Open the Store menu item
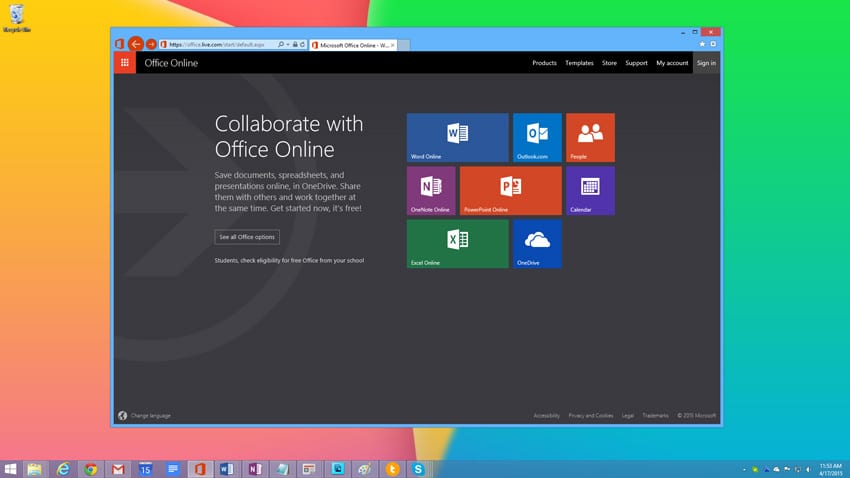 [x=609, y=63]
